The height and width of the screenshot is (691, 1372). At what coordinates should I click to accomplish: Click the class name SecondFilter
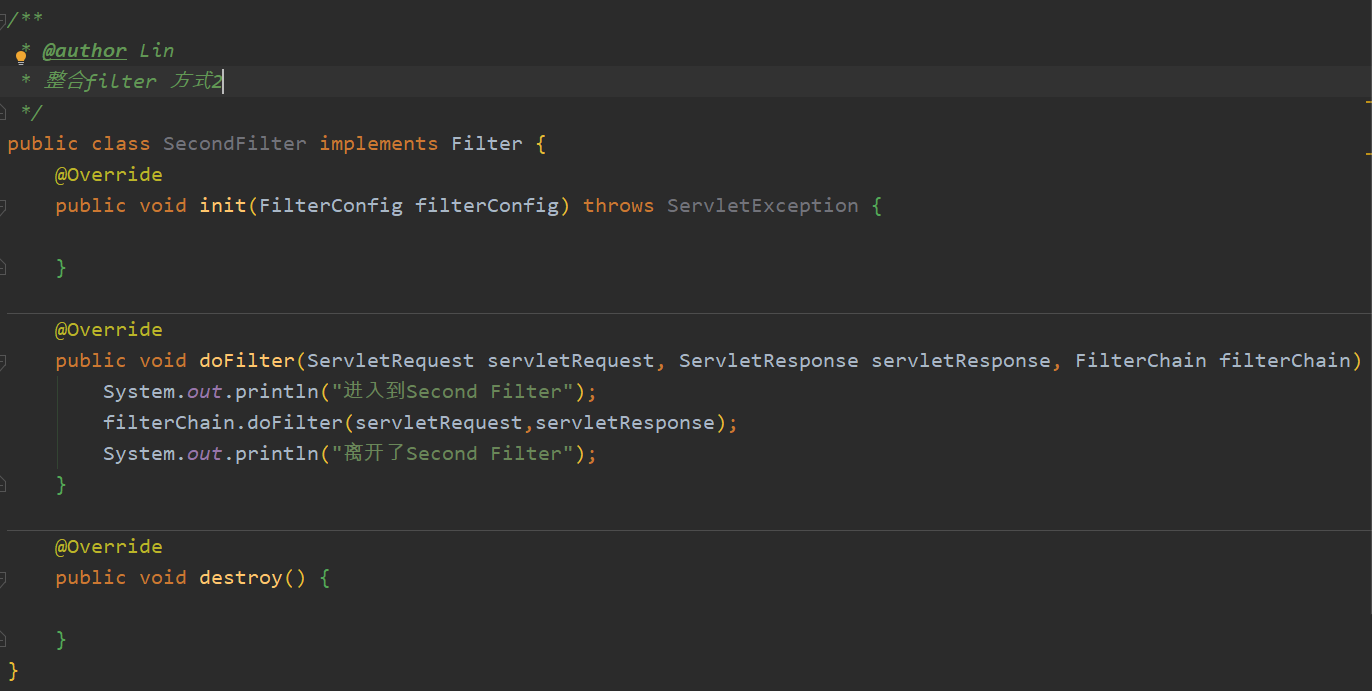pos(235,144)
